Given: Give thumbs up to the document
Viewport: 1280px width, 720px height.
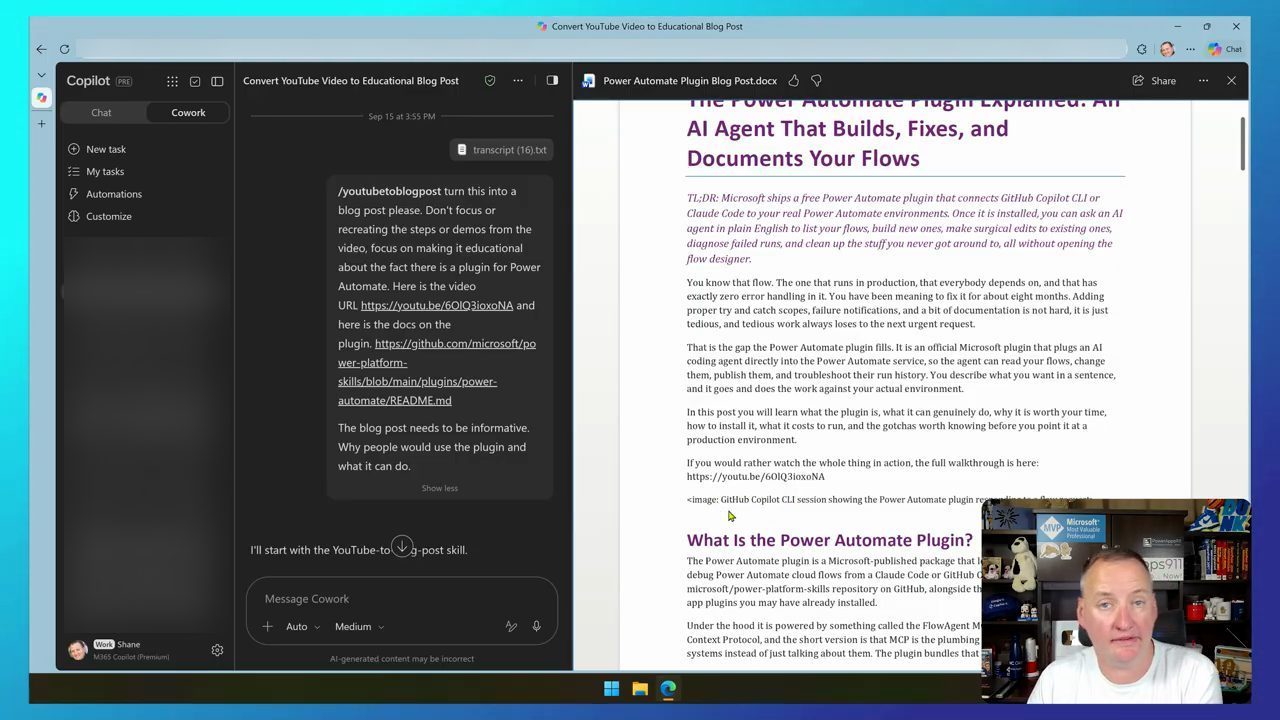Looking at the screenshot, I should (794, 81).
